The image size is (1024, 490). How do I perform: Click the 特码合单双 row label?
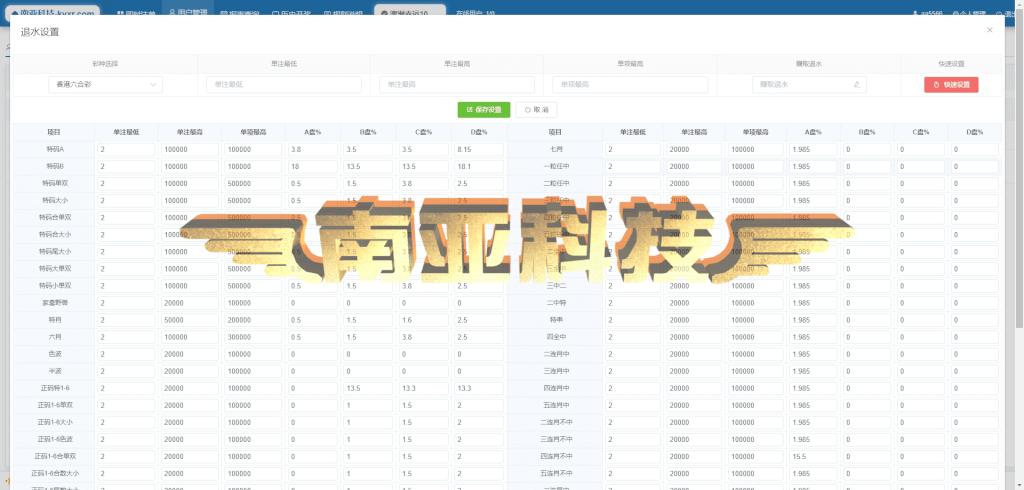[x=54, y=217]
